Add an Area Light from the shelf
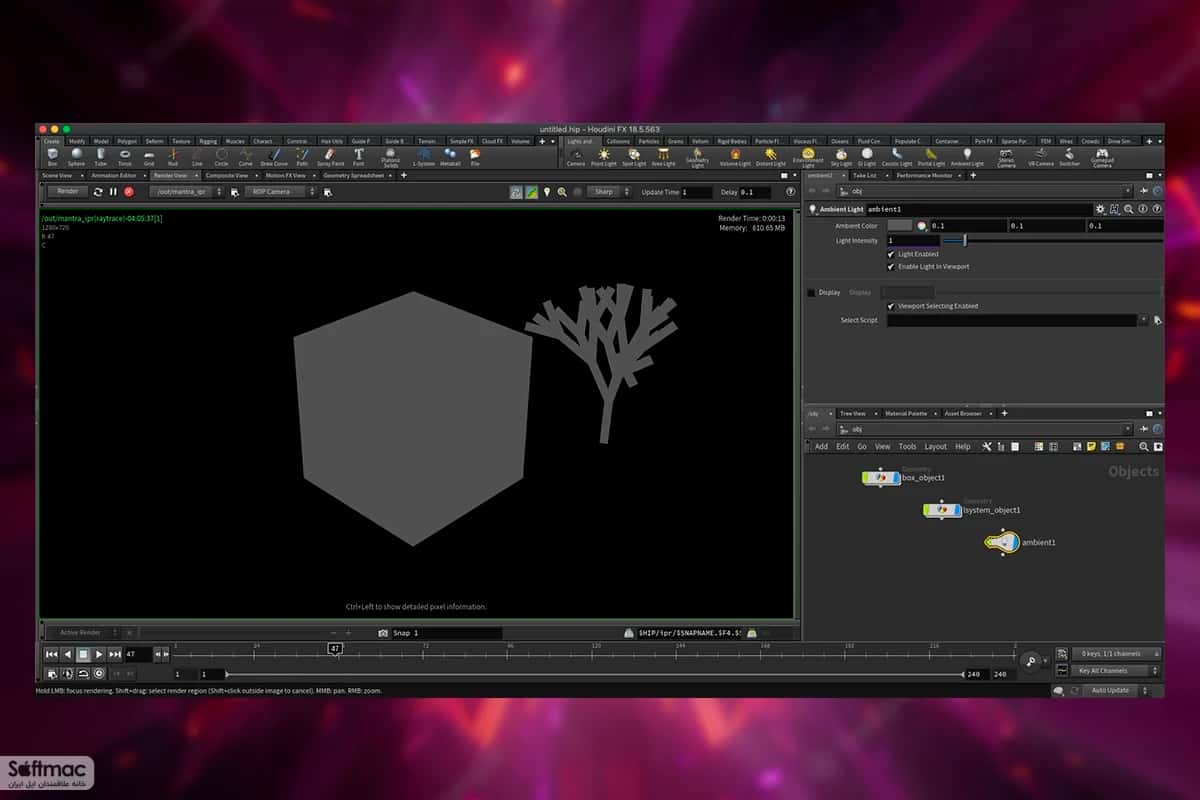Image resolution: width=1200 pixels, height=800 pixels. coord(663,157)
